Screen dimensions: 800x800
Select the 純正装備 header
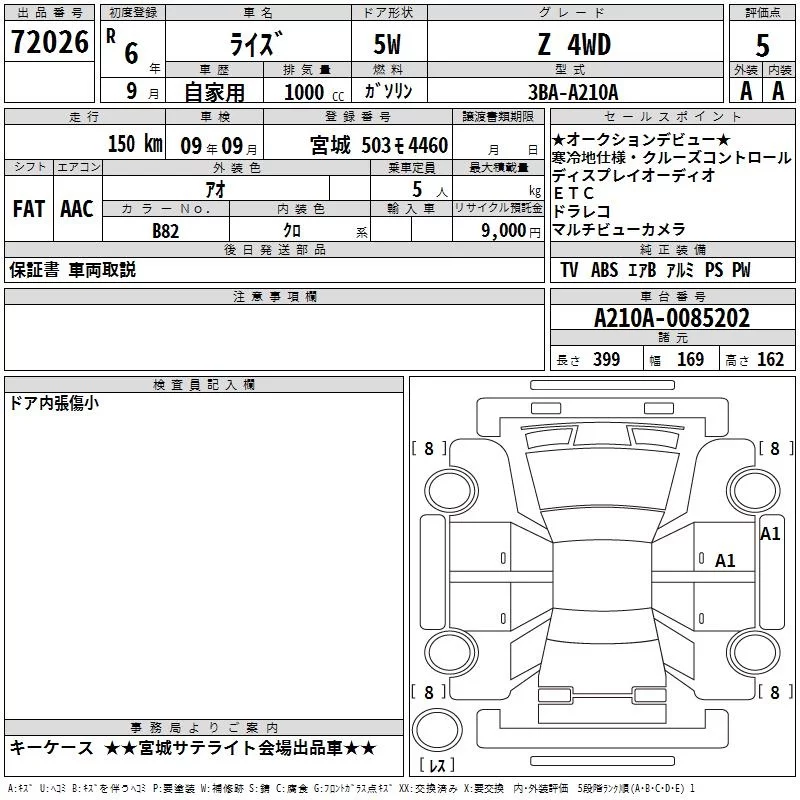673,249
